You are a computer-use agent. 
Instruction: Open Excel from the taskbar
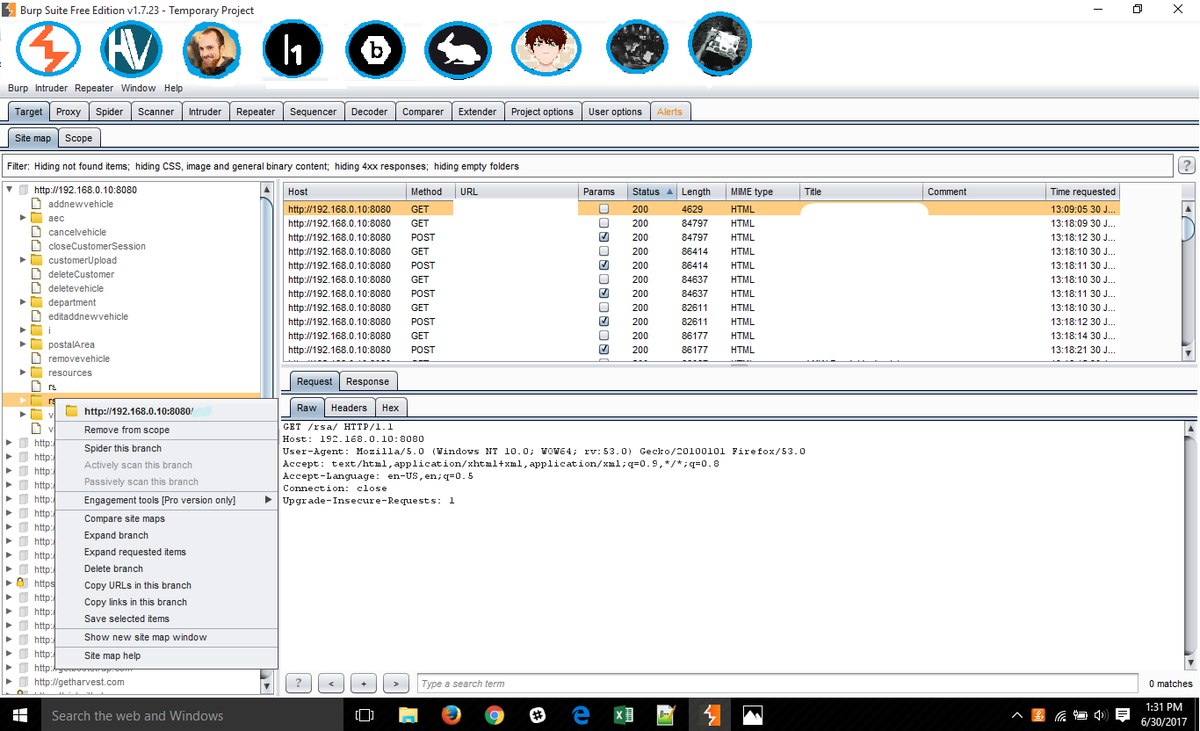[x=623, y=715]
